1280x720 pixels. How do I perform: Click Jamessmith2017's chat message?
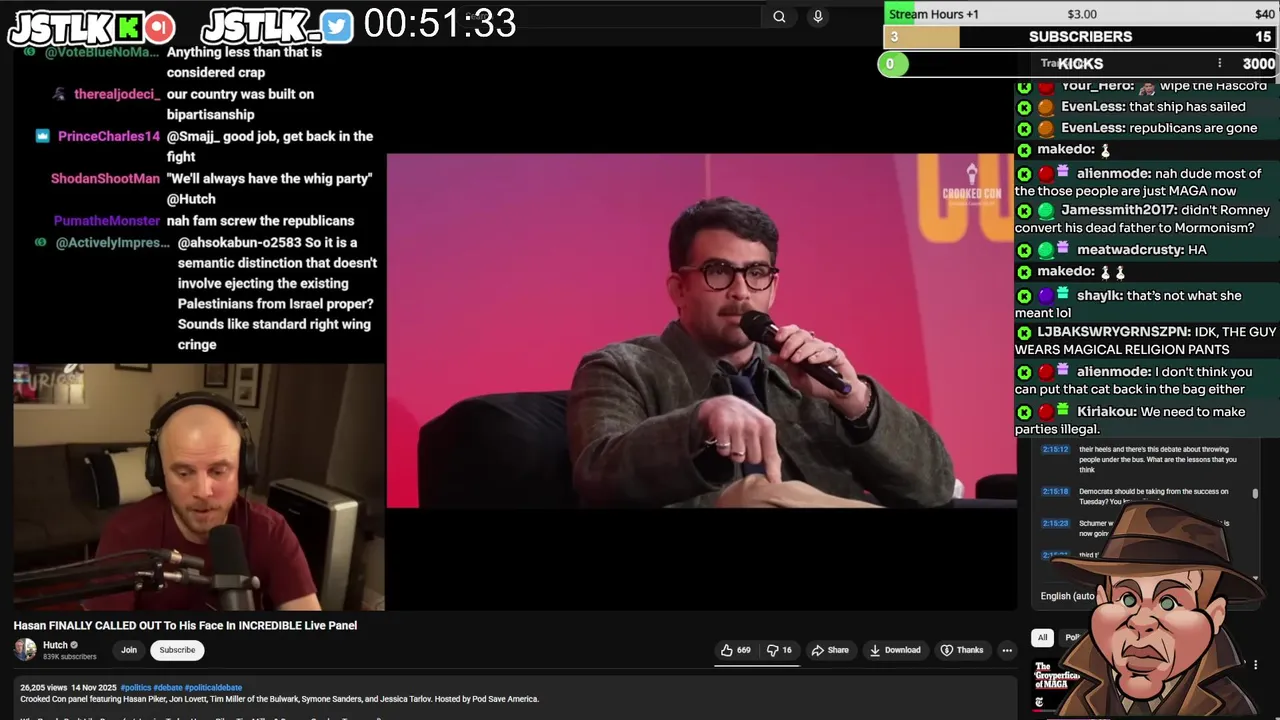click(1147, 219)
